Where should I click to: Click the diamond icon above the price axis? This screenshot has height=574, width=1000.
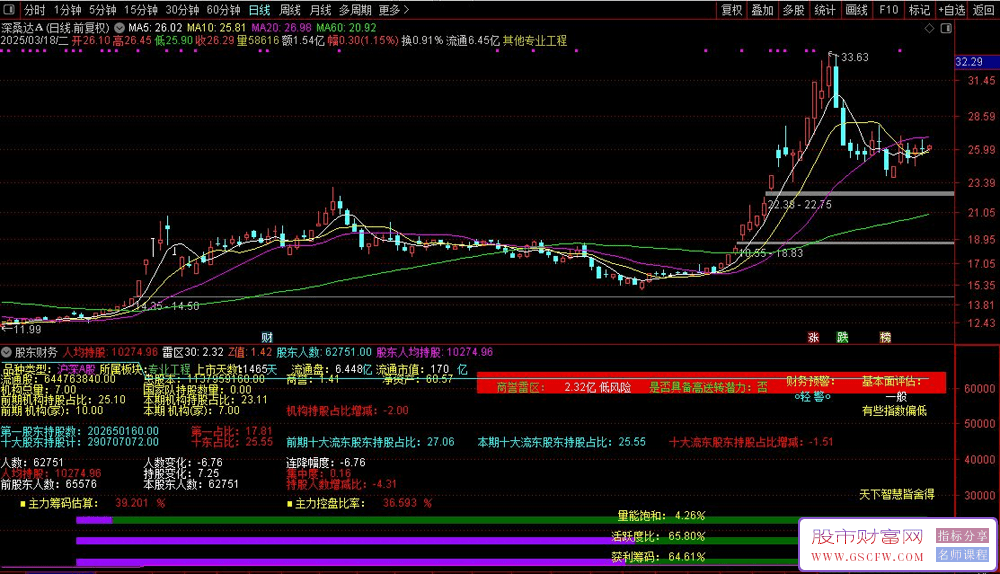(x=929, y=28)
